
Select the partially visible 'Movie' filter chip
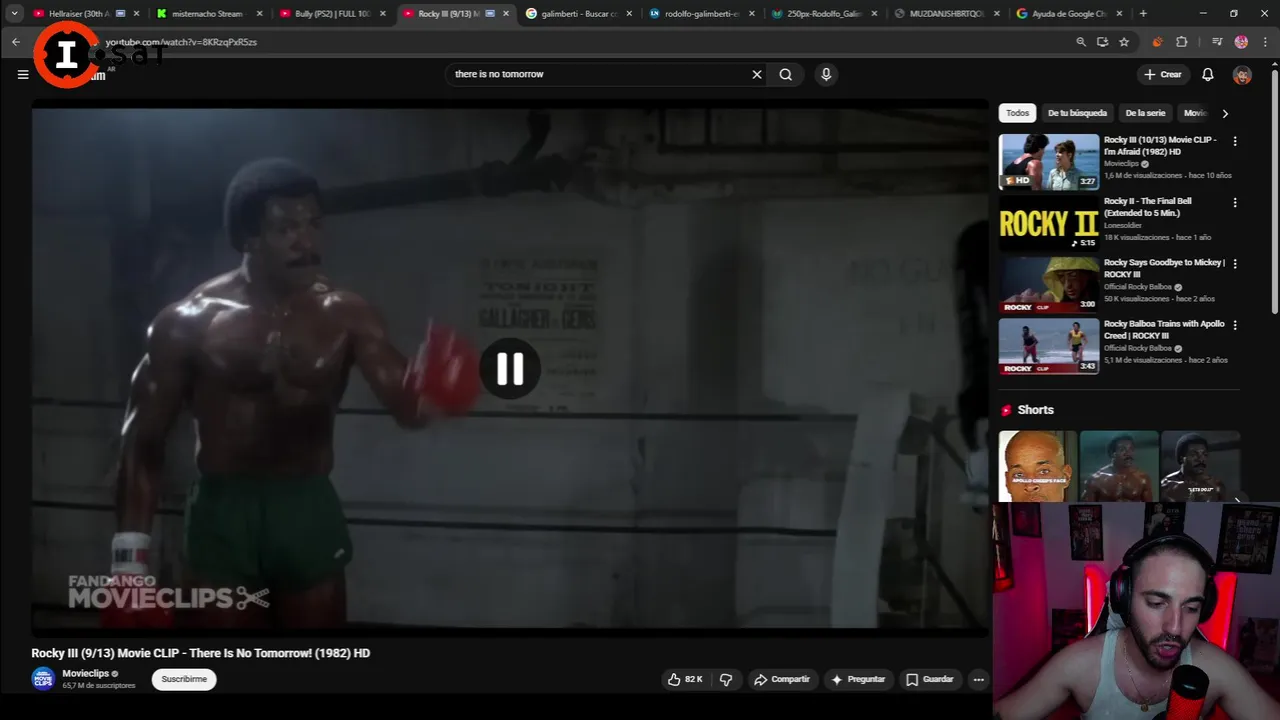click(x=1195, y=113)
